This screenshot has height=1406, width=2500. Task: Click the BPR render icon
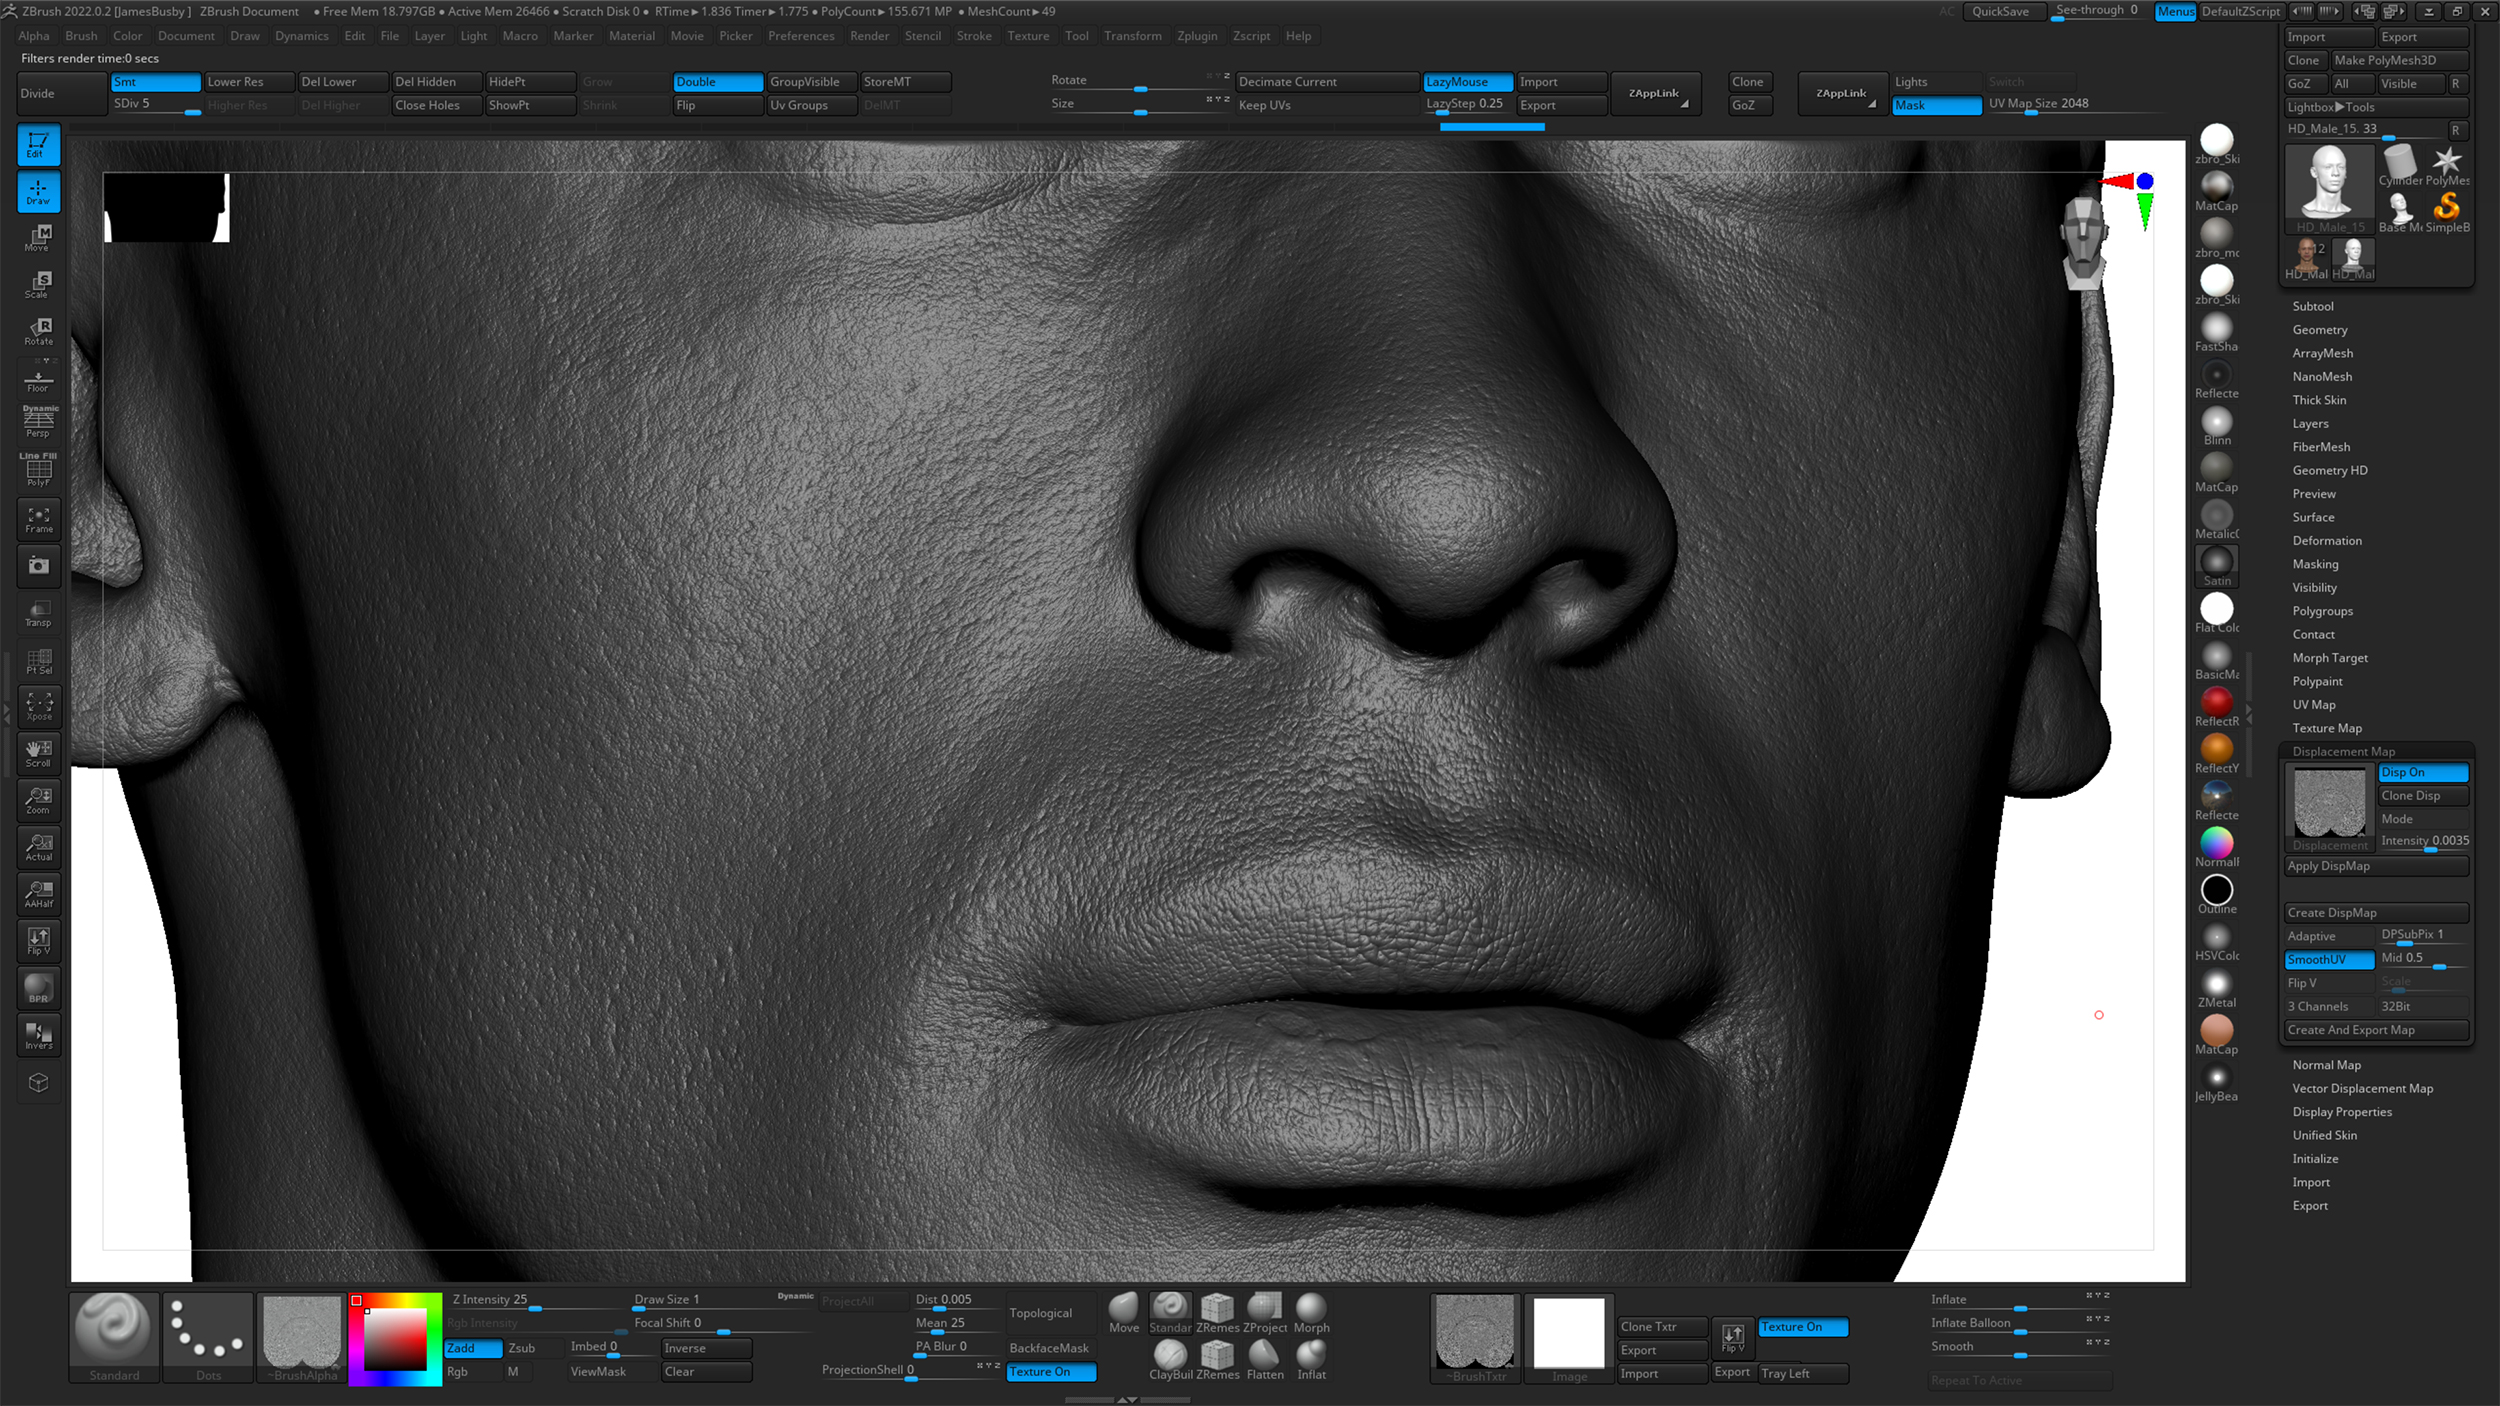tap(38, 988)
